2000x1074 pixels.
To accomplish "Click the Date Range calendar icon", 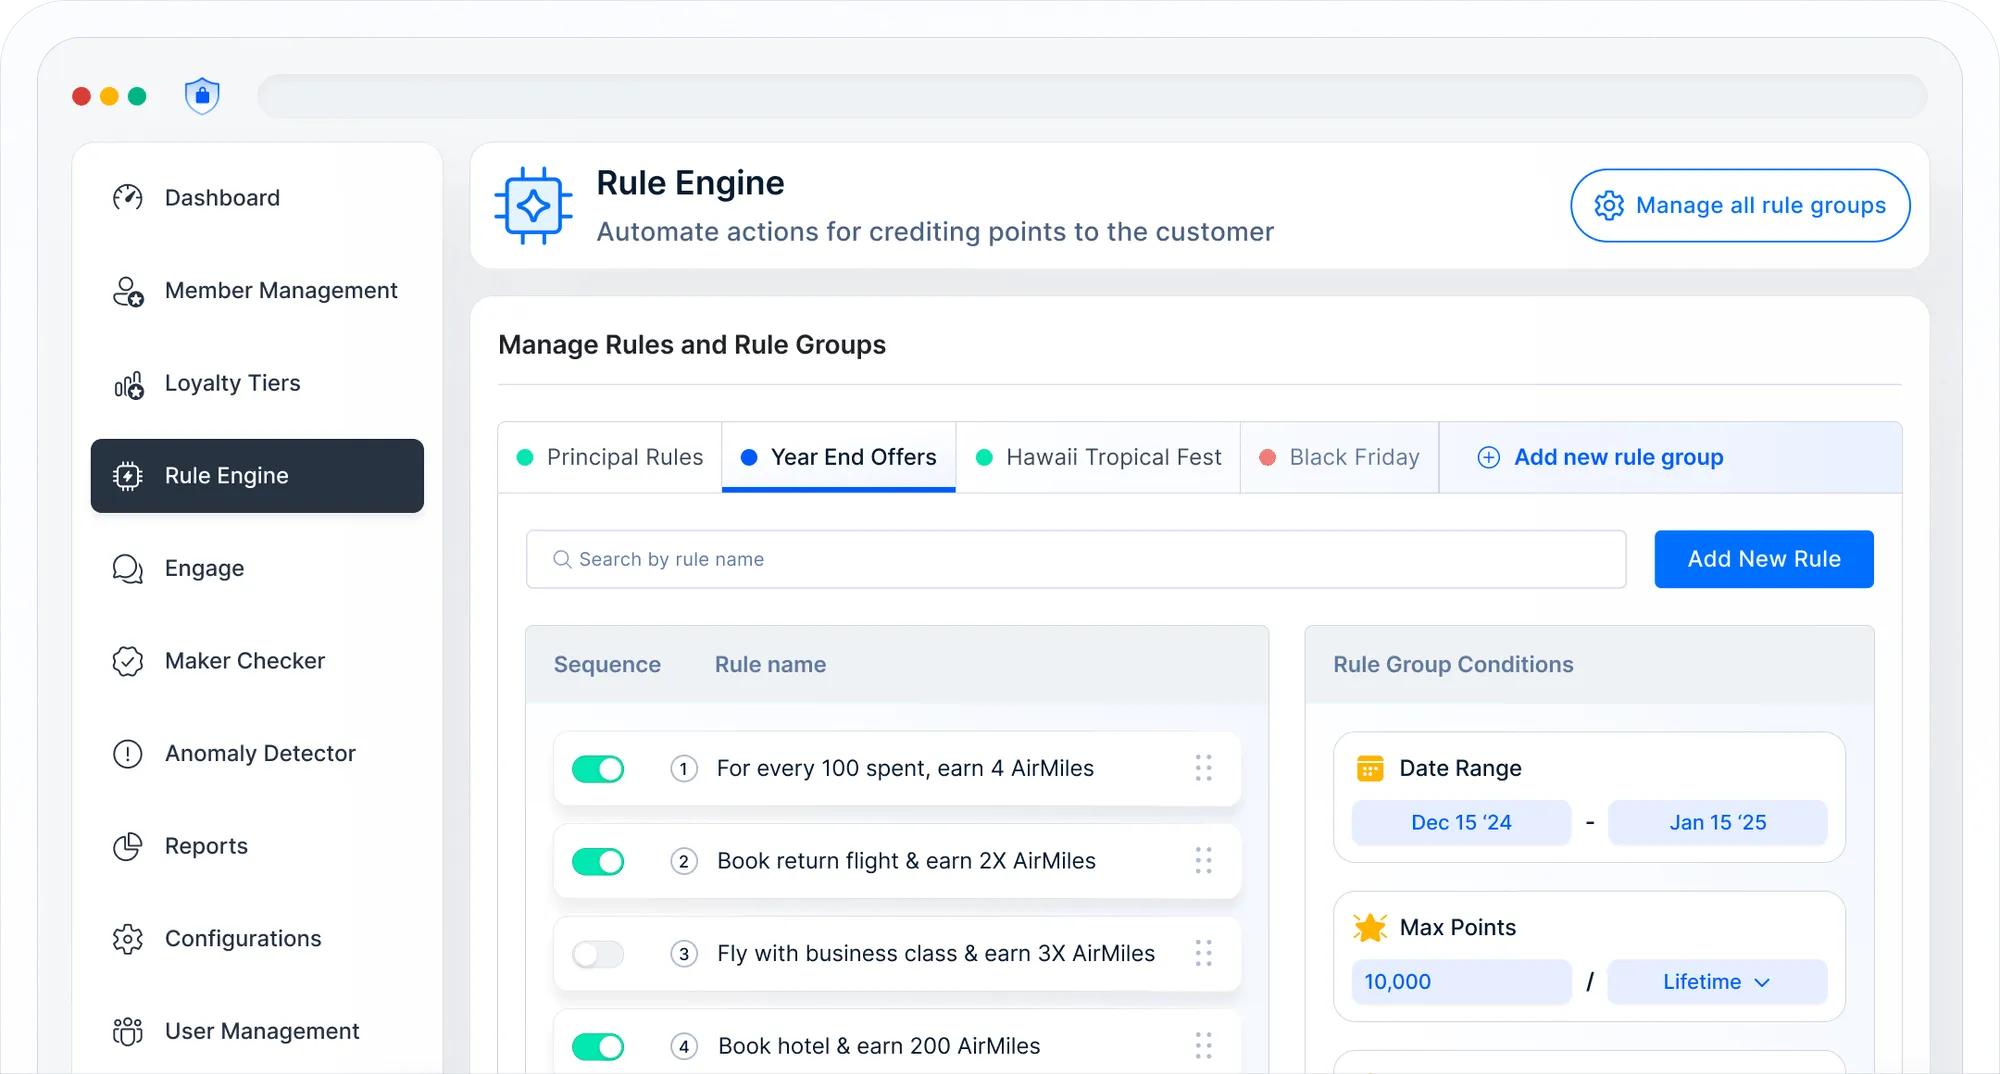I will pyautogui.click(x=1370, y=768).
